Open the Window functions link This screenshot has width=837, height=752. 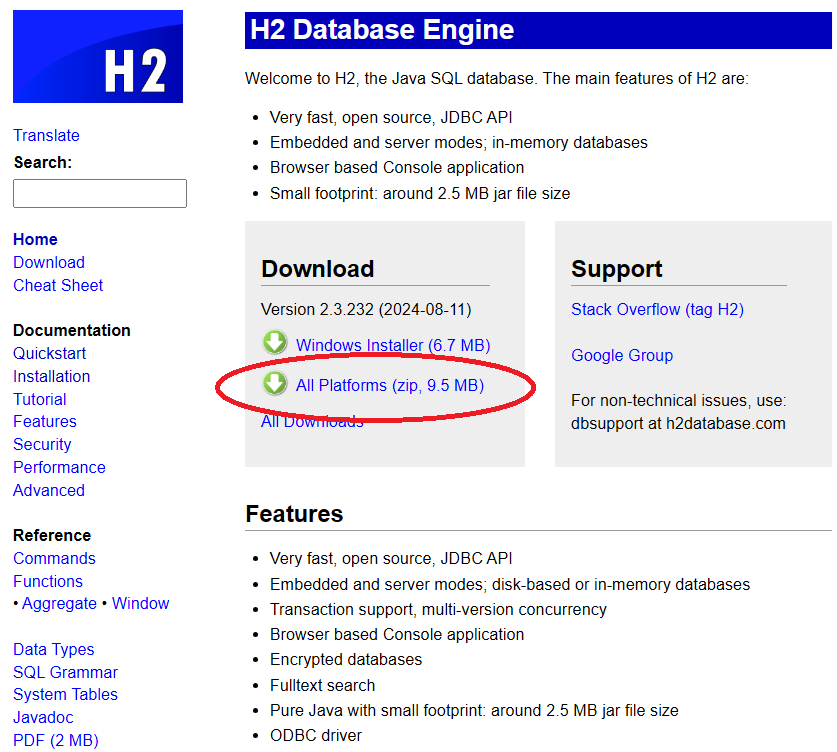tap(140, 604)
